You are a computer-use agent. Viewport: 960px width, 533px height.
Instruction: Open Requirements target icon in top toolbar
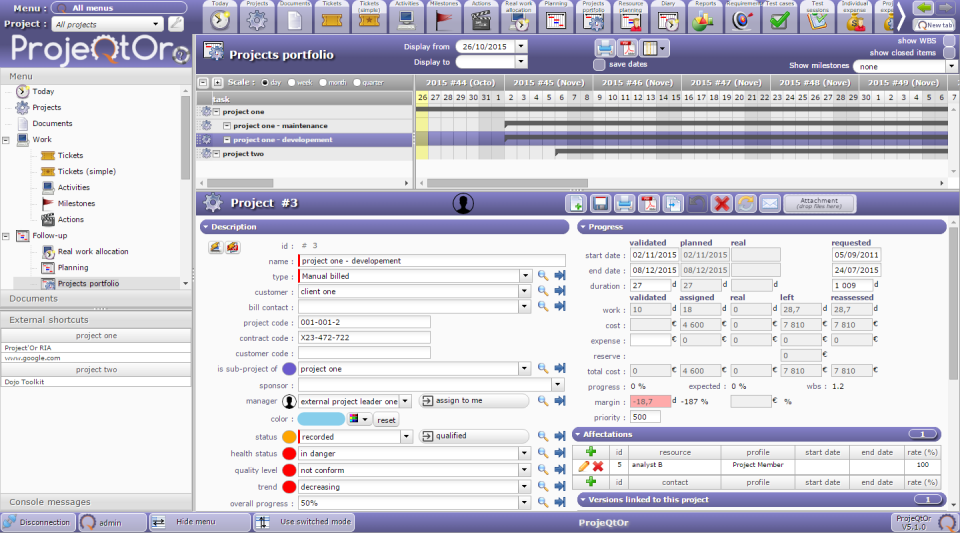[x=743, y=20]
